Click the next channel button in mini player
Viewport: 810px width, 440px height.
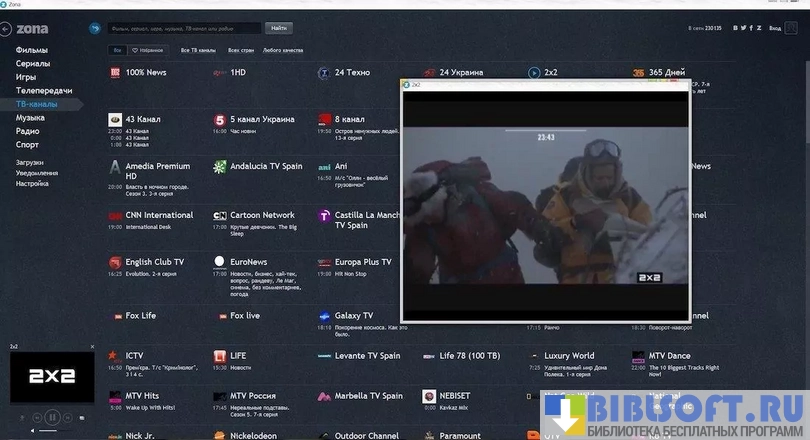(67, 416)
